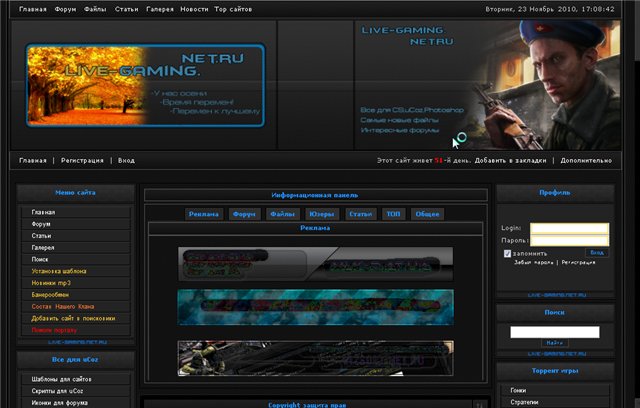Select the Статьи tab in the info panel
Viewport: 640px width, 408px height.
point(360,214)
